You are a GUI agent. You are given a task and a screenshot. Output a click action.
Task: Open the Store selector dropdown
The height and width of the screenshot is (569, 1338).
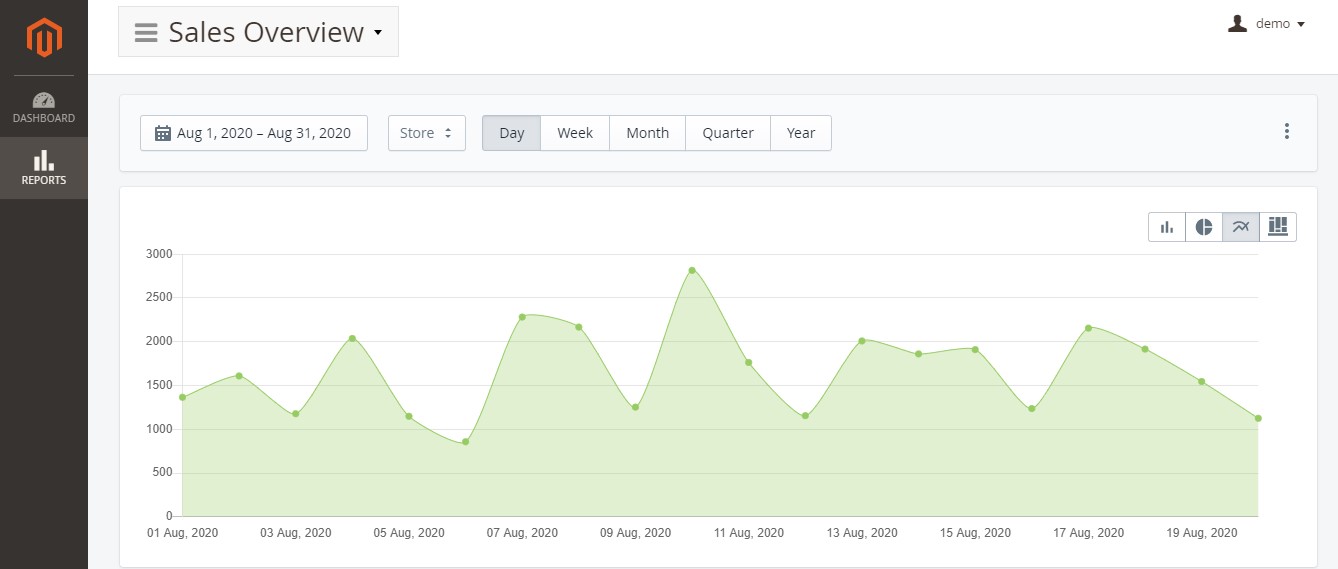(426, 133)
